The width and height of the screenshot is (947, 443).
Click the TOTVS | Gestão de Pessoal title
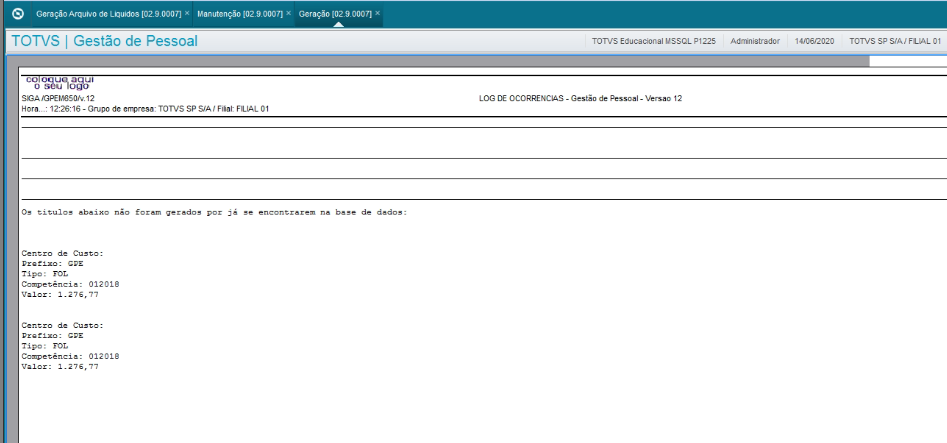coord(104,41)
